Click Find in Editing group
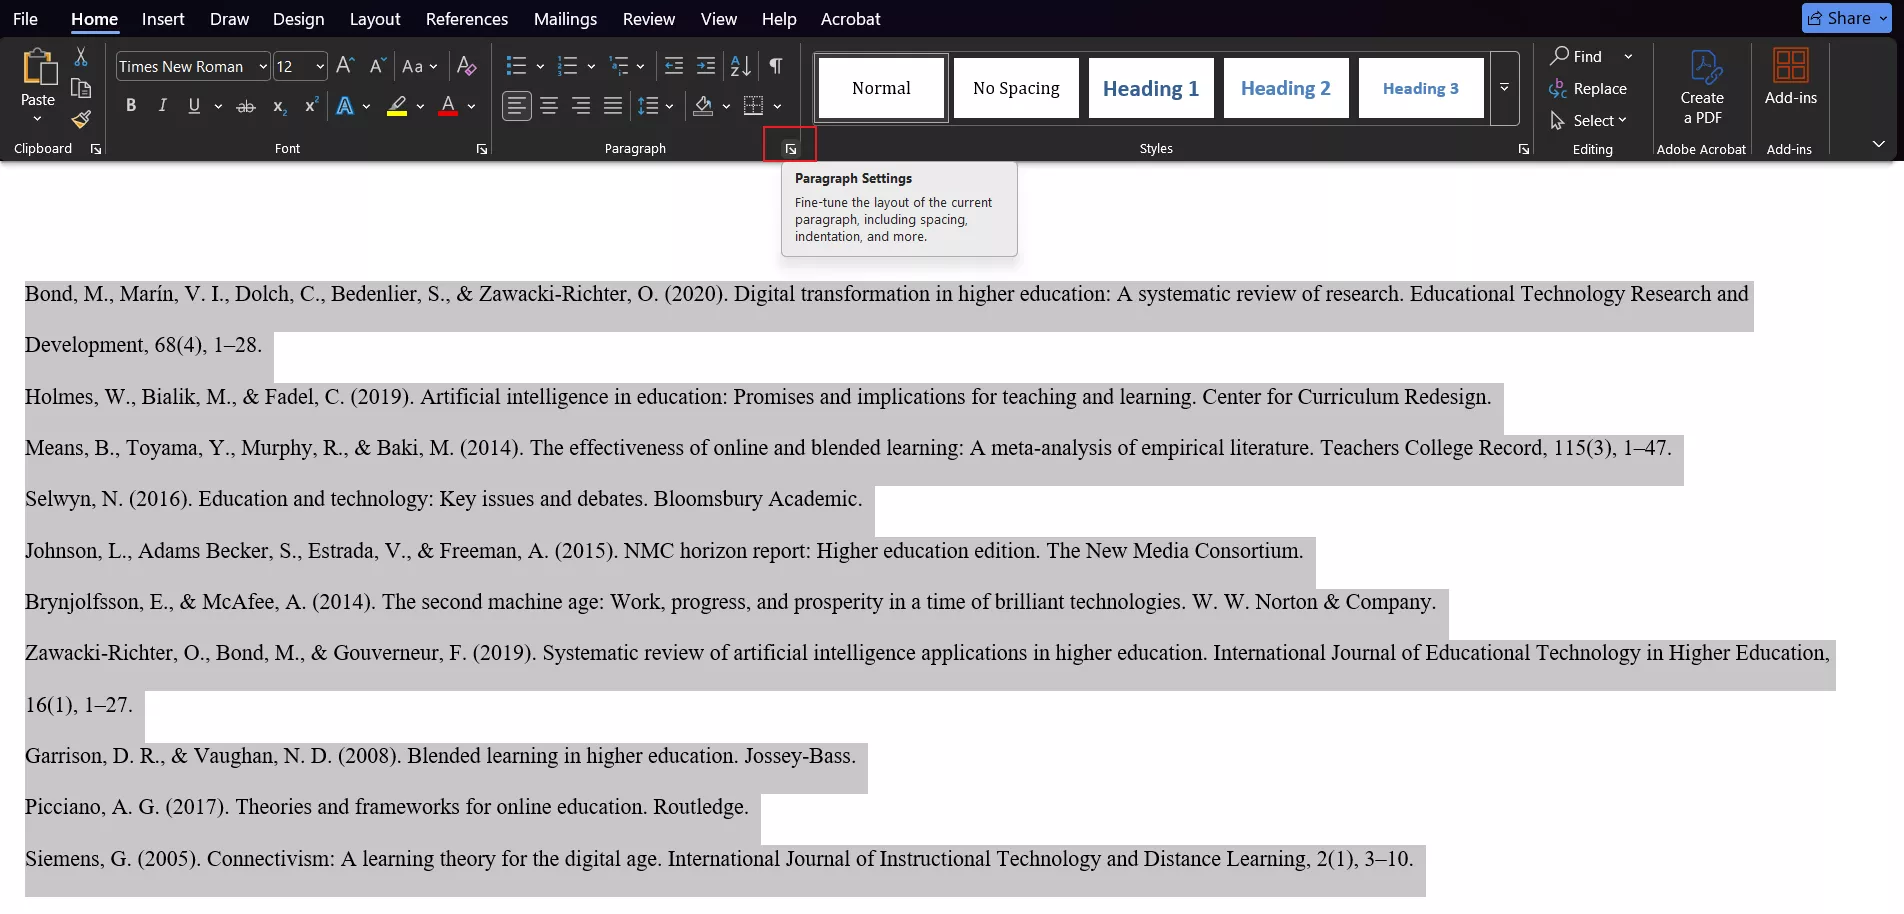This screenshot has height=914, width=1904. (x=1577, y=56)
